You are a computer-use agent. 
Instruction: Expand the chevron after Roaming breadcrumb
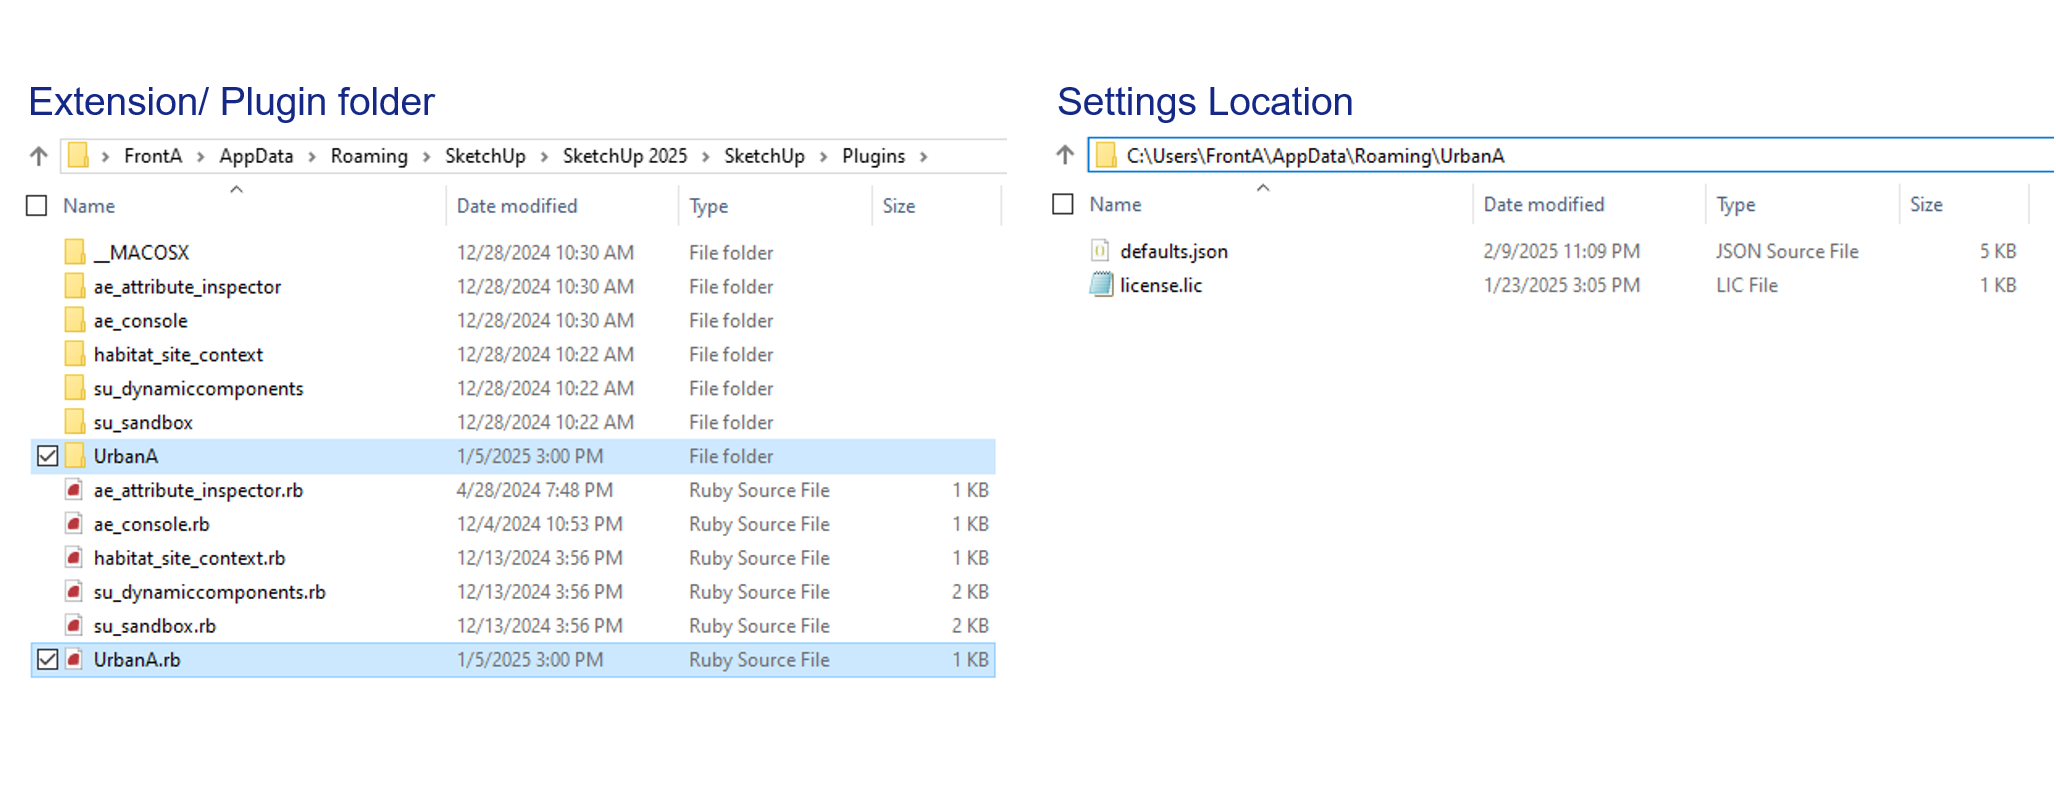pyautogui.click(x=427, y=157)
